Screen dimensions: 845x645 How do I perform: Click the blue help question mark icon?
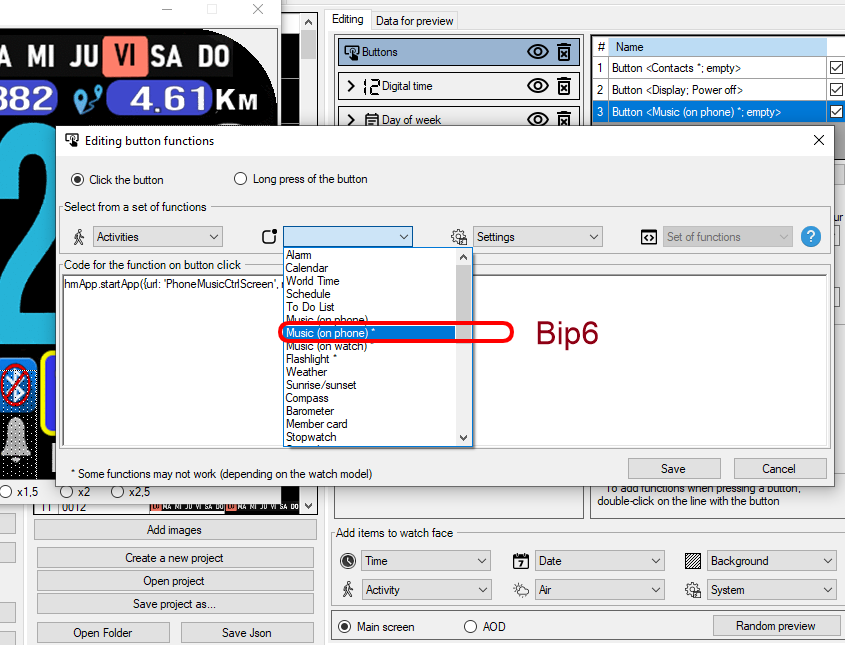(x=811, y=237)
